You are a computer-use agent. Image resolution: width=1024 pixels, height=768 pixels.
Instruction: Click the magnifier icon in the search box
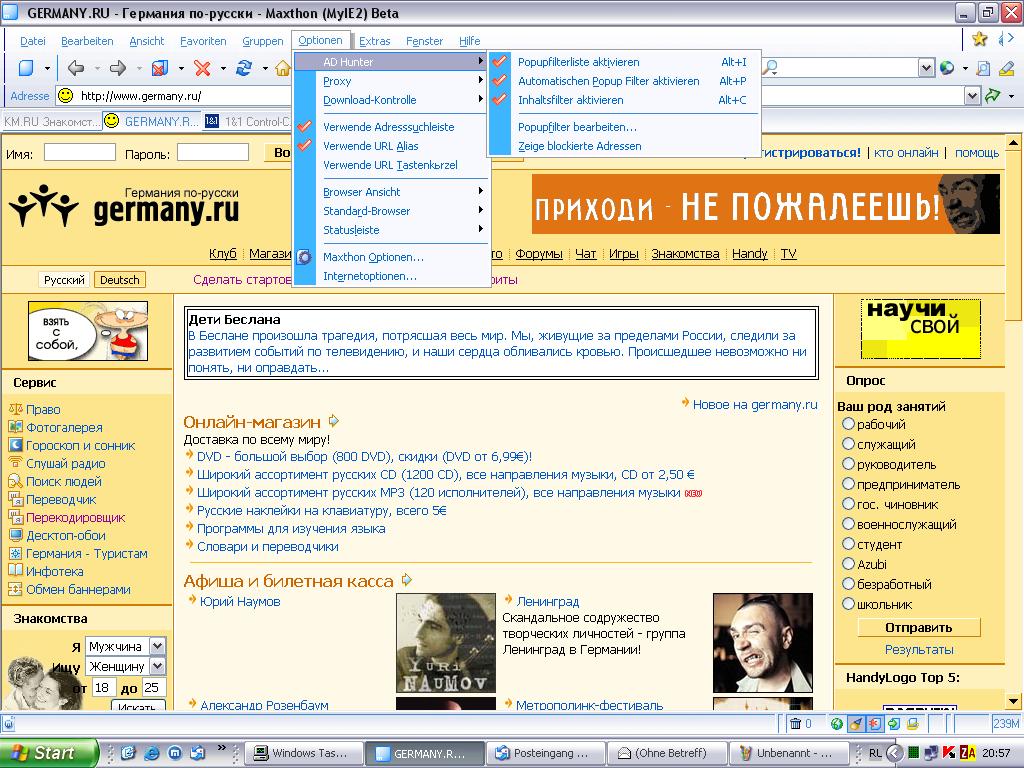point(771,68)
